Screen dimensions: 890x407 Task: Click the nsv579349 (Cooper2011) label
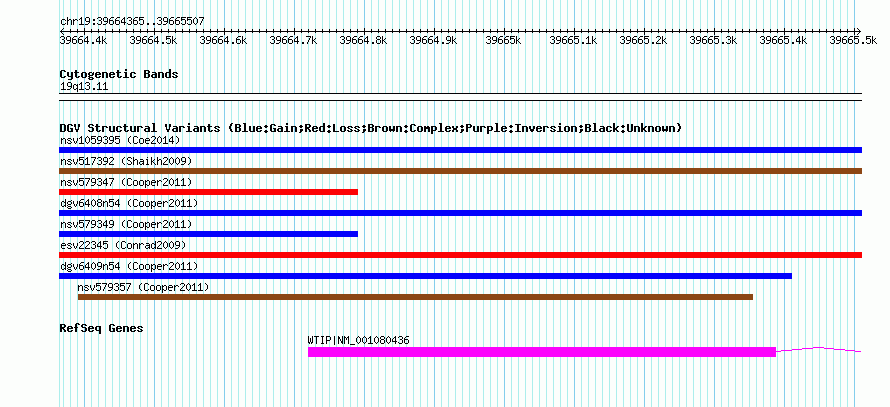tap(126, 224)
